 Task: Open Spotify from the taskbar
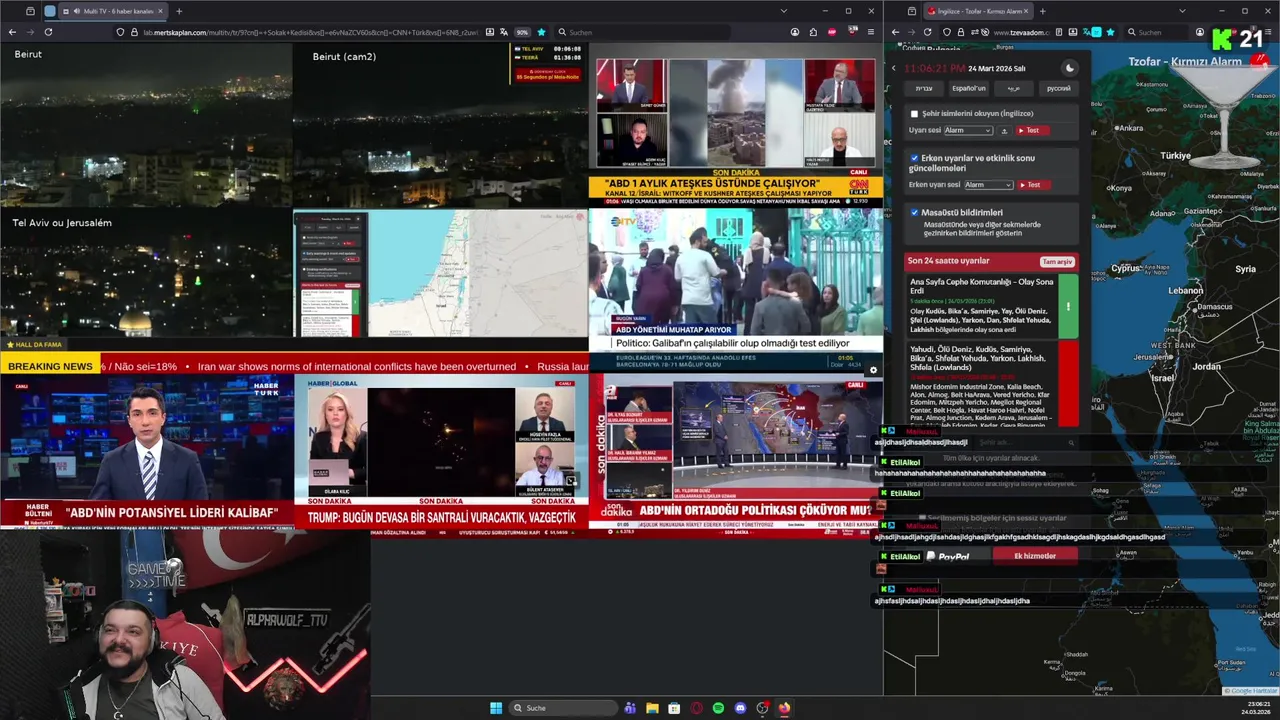coord(718,708)
